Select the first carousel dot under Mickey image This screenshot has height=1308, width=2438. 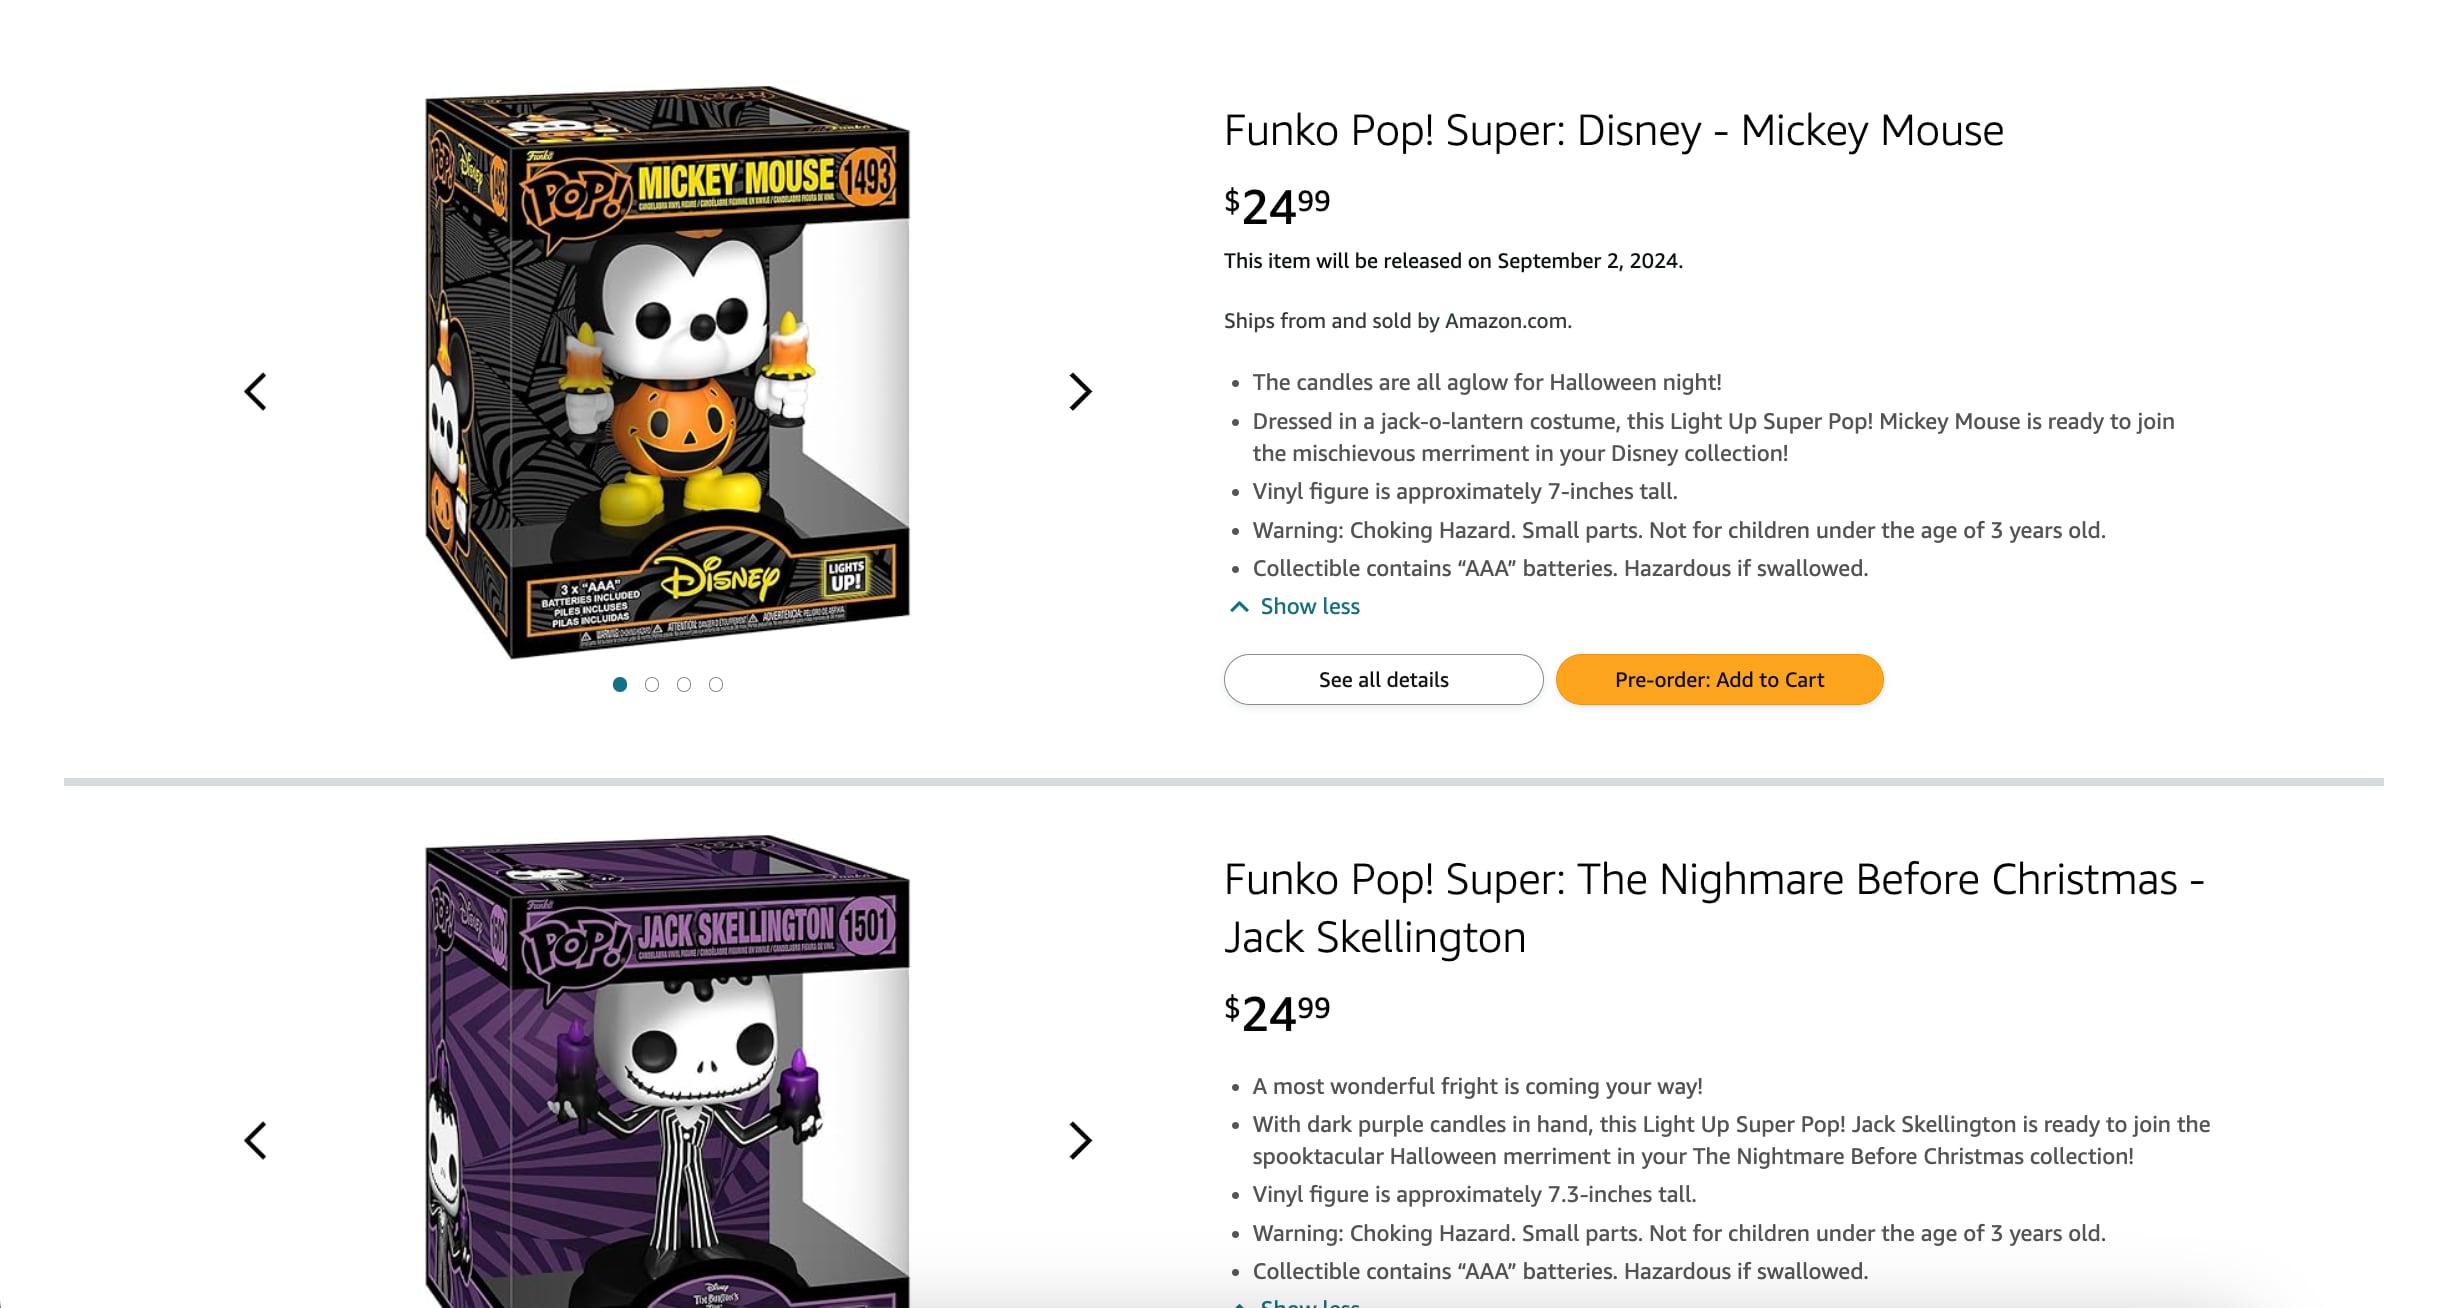(x=620, y=685)
